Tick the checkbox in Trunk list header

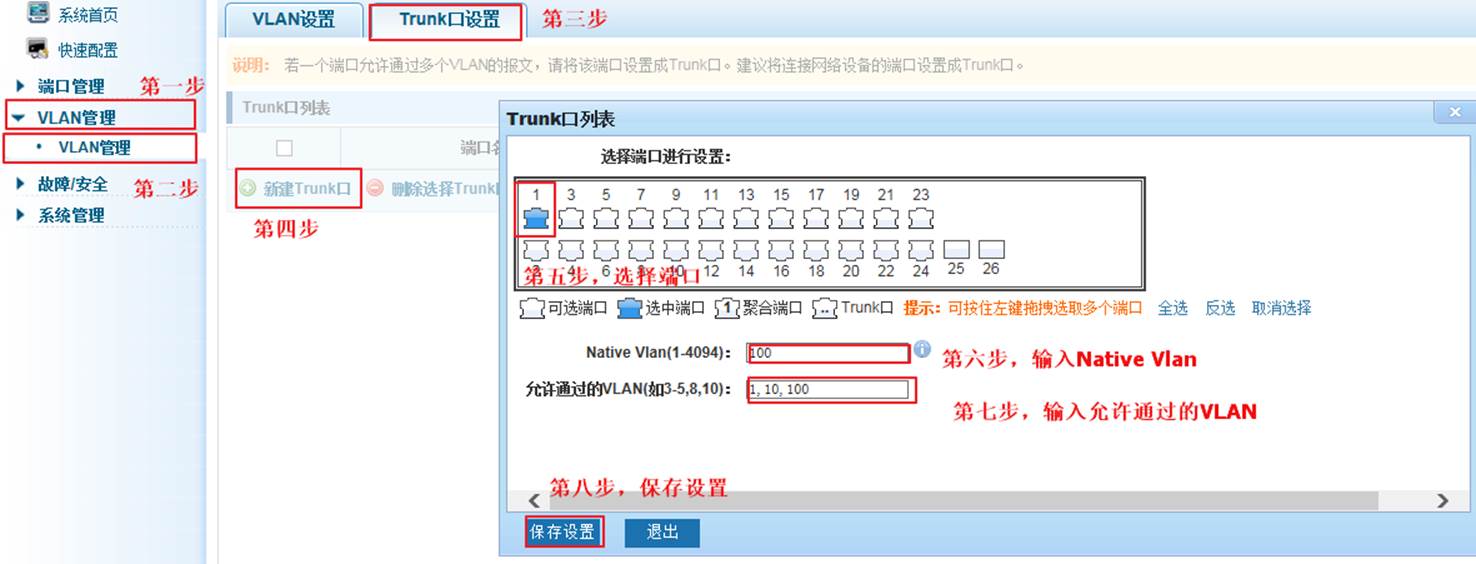tap(284, 148)
